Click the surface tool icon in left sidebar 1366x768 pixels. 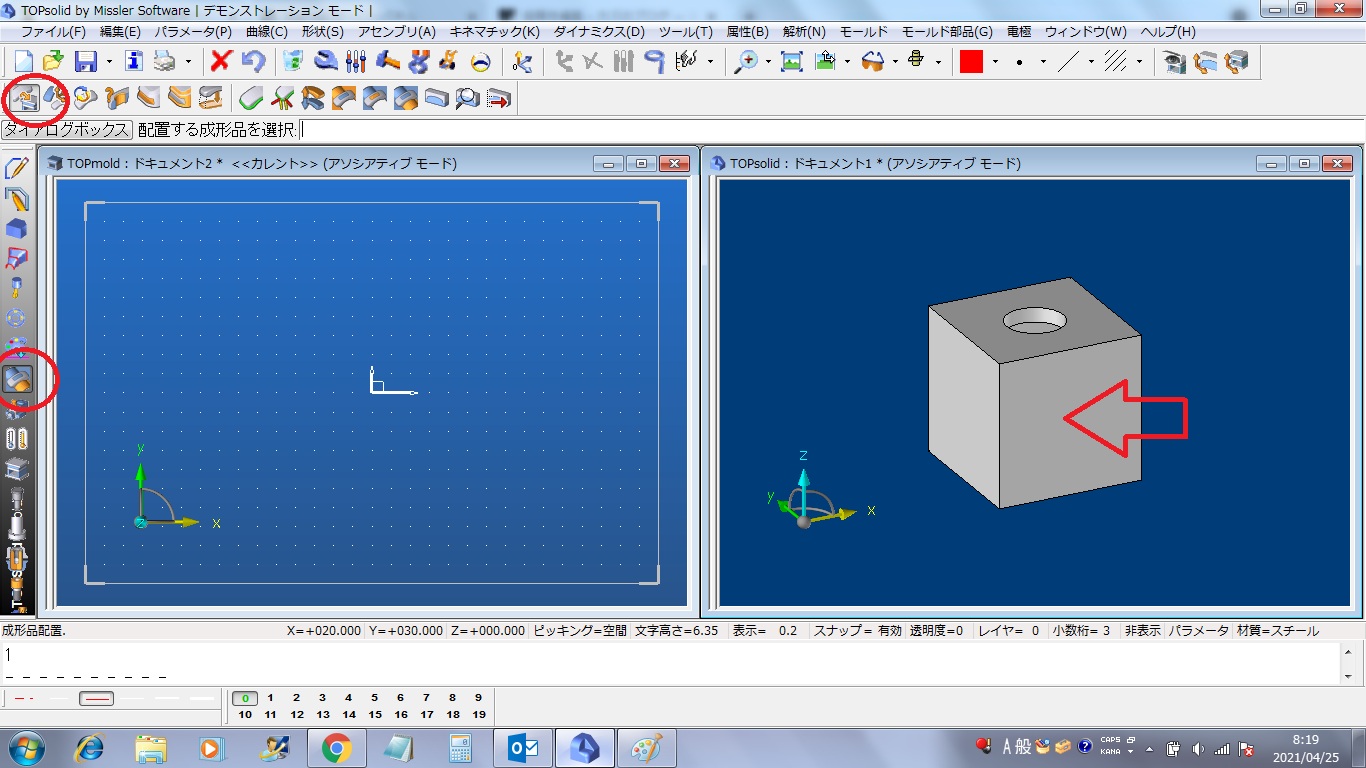coord(17,259)
